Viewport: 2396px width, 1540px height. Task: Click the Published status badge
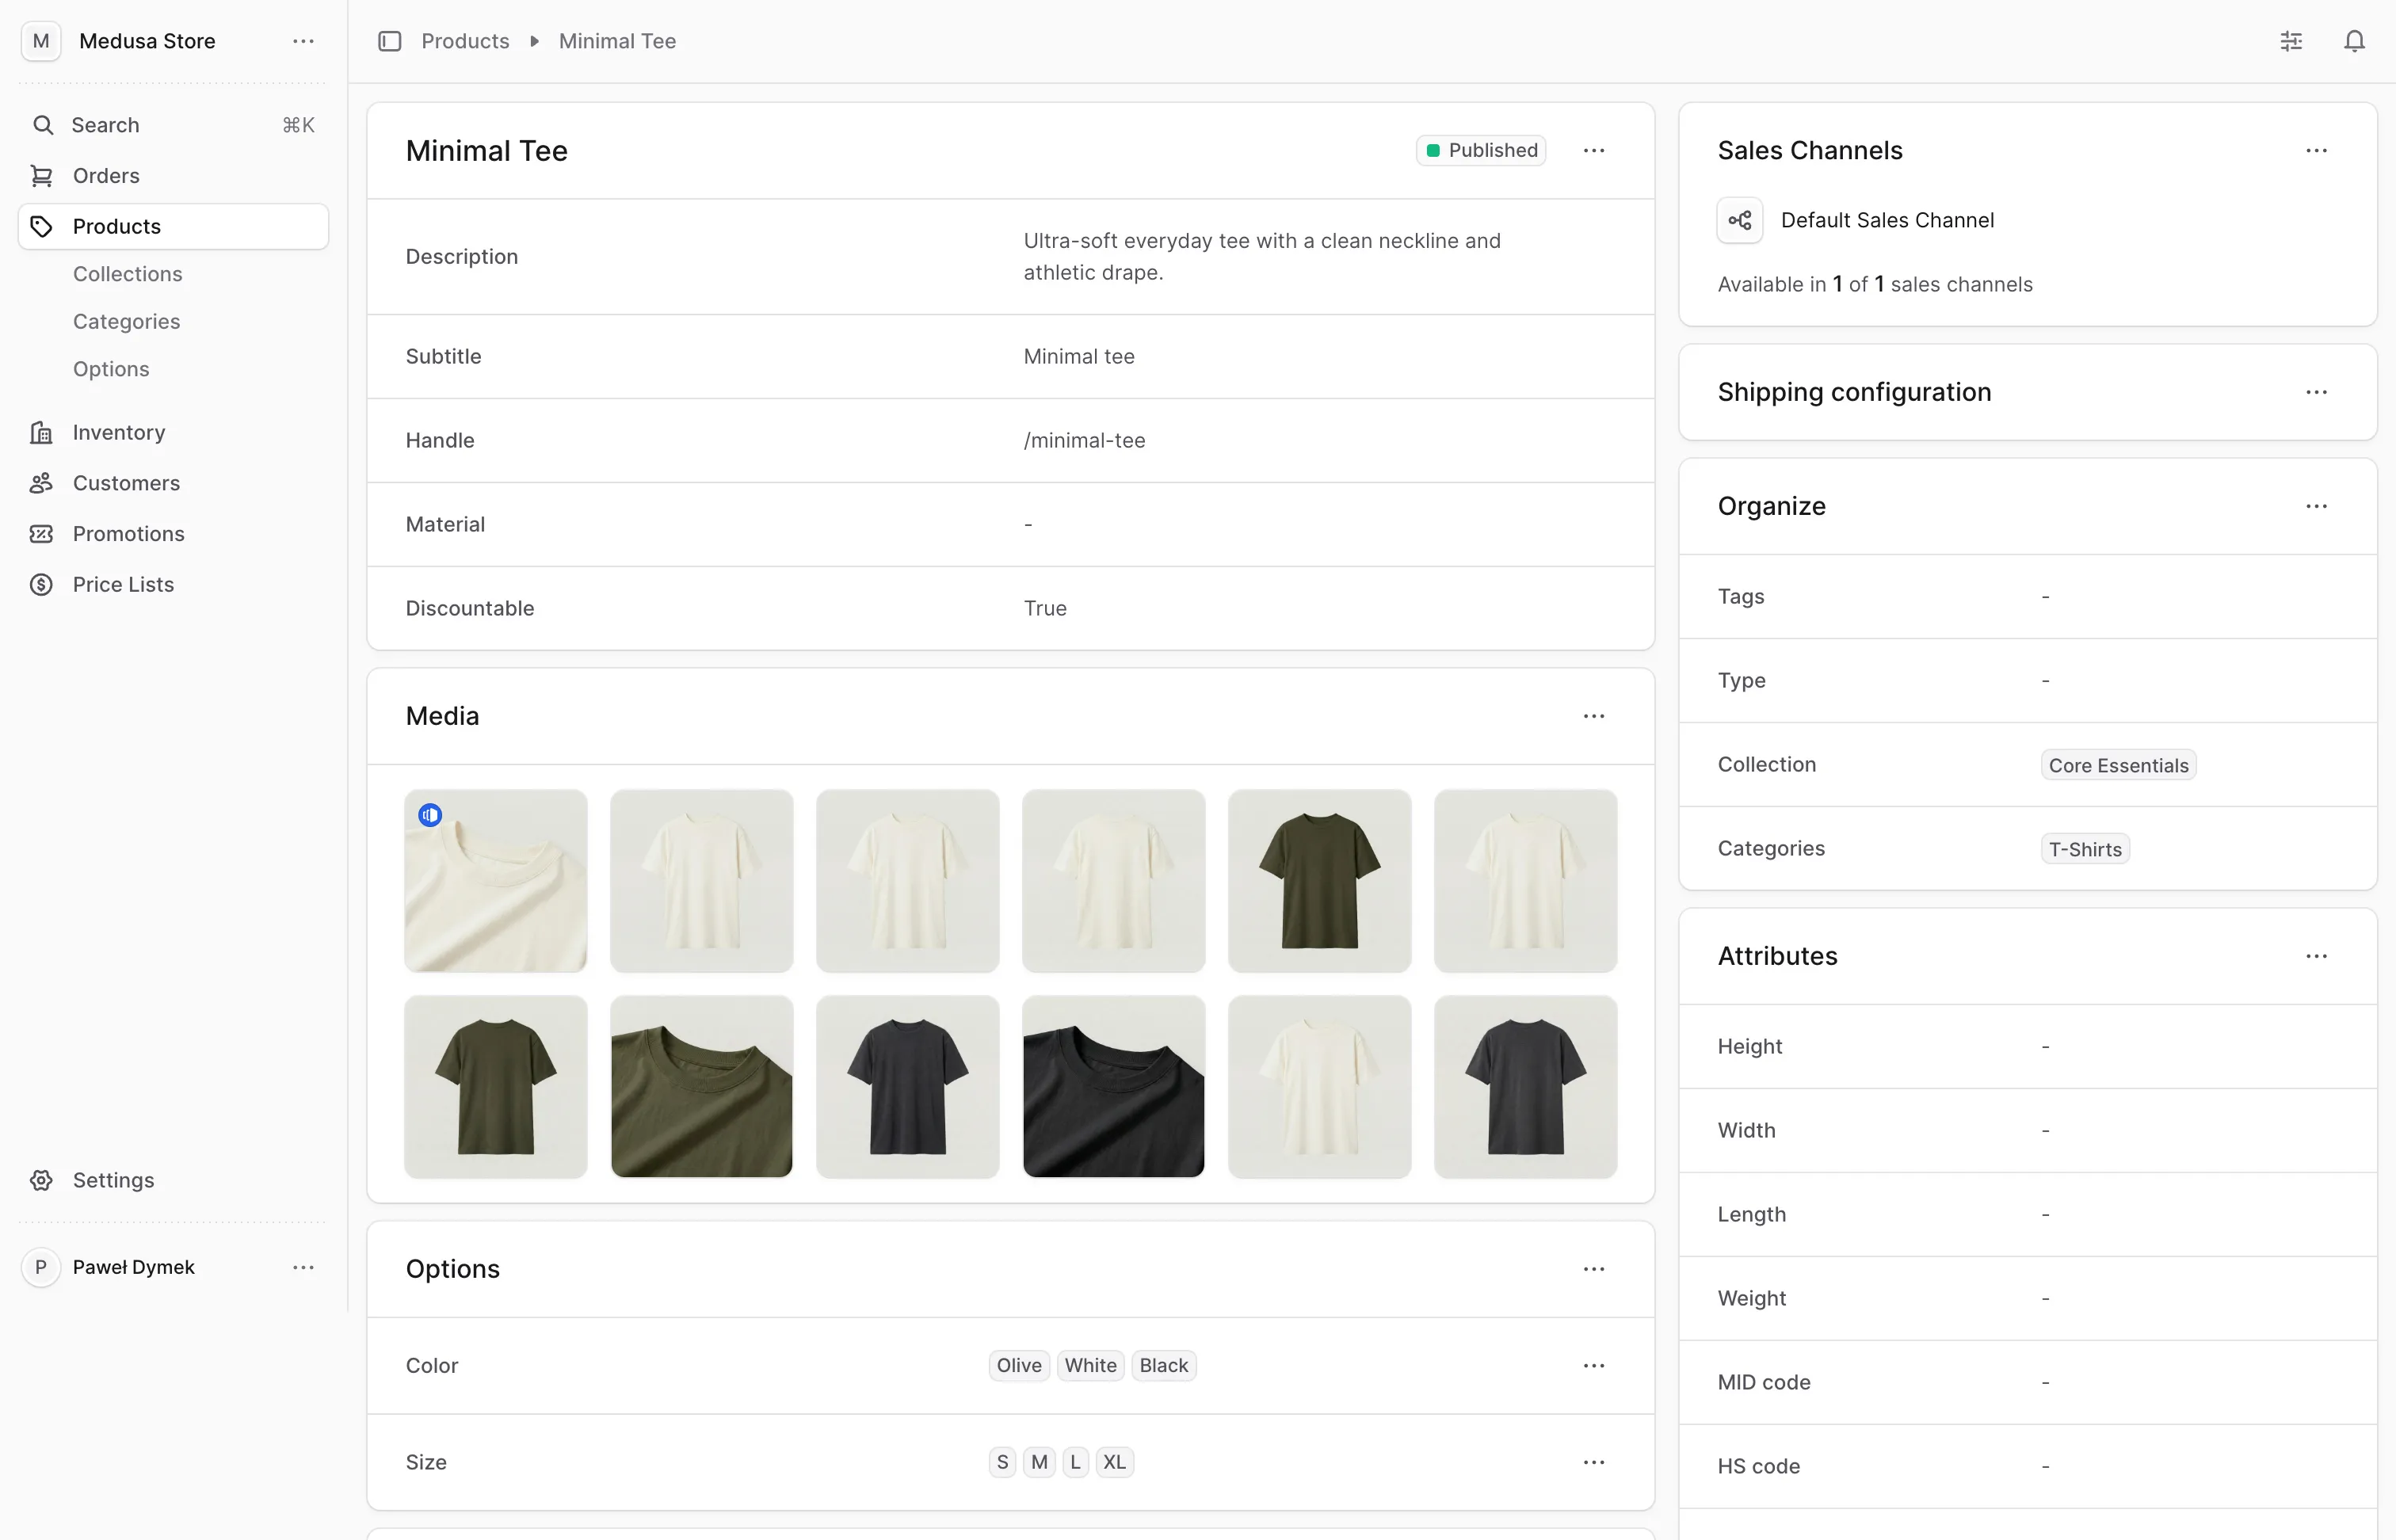point(1481,150)
